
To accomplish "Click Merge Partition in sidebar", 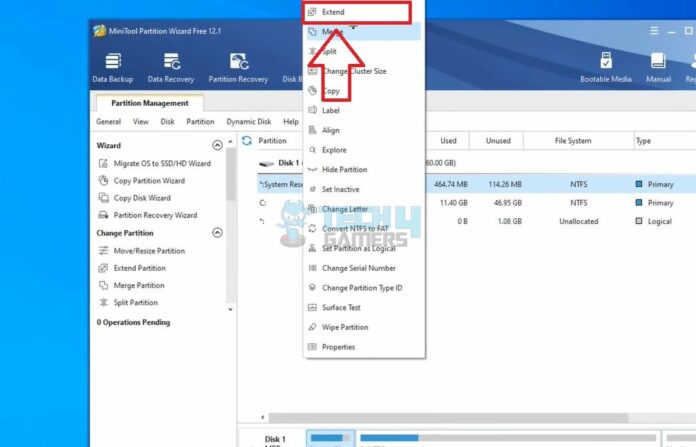I will tap(131, 285).
